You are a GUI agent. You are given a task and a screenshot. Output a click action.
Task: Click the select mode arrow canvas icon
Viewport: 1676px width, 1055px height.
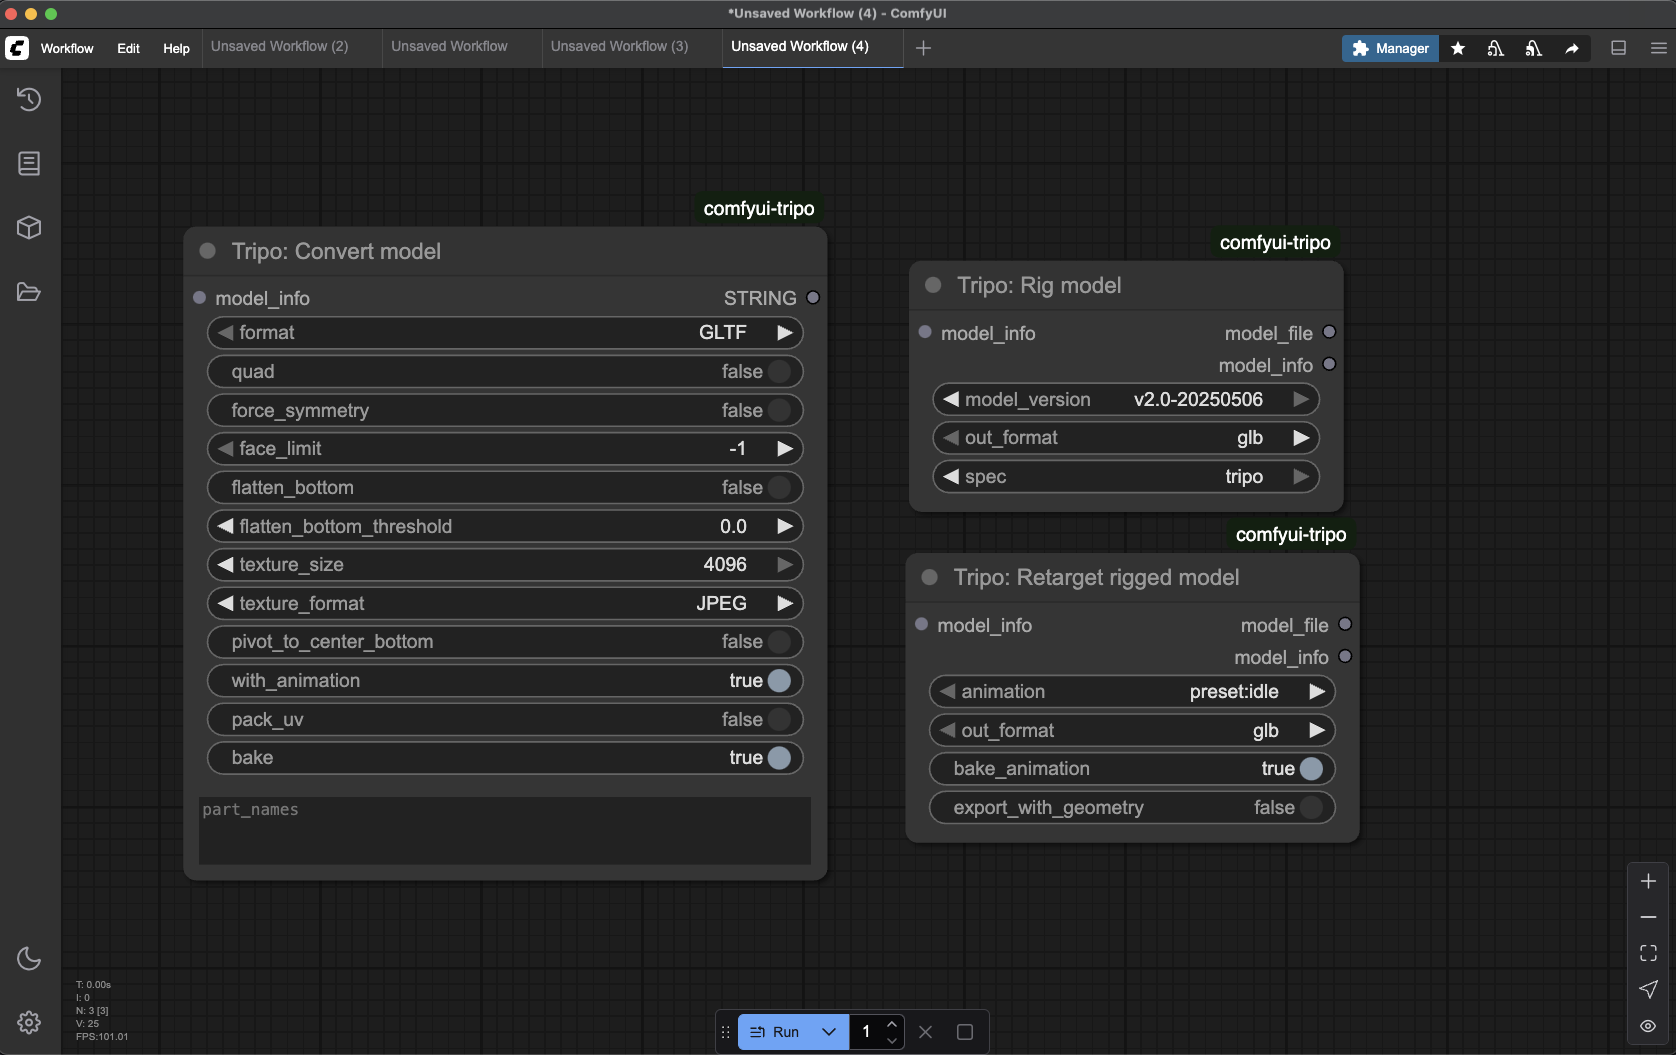point(1649,989)
